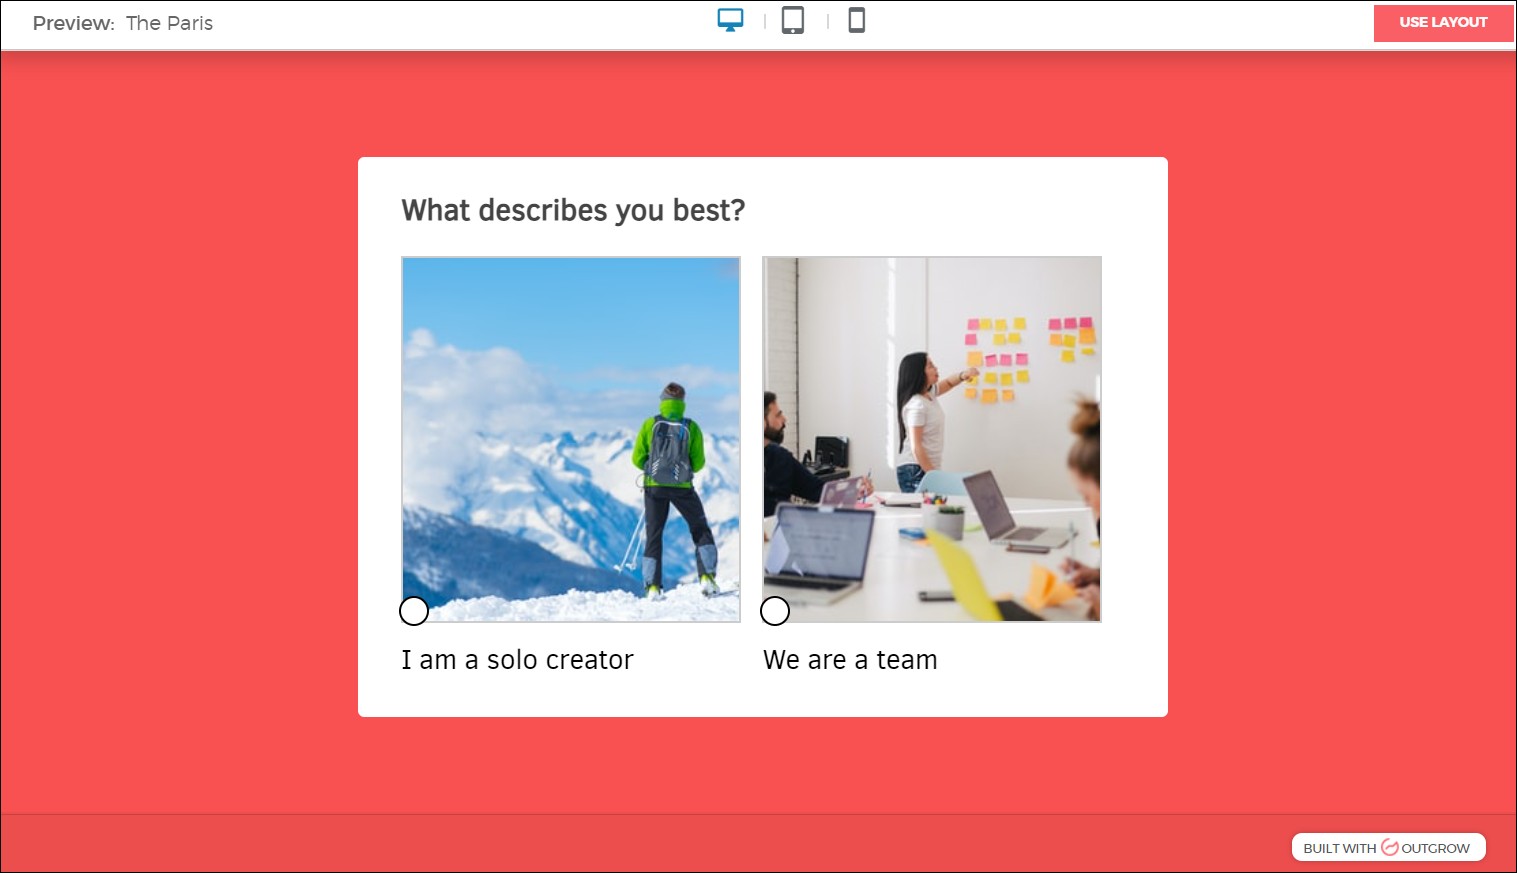Click the separator between tablet and mobile icons
The height and width of the screenshot is (873, 1517).
click(x=828, y=21)
